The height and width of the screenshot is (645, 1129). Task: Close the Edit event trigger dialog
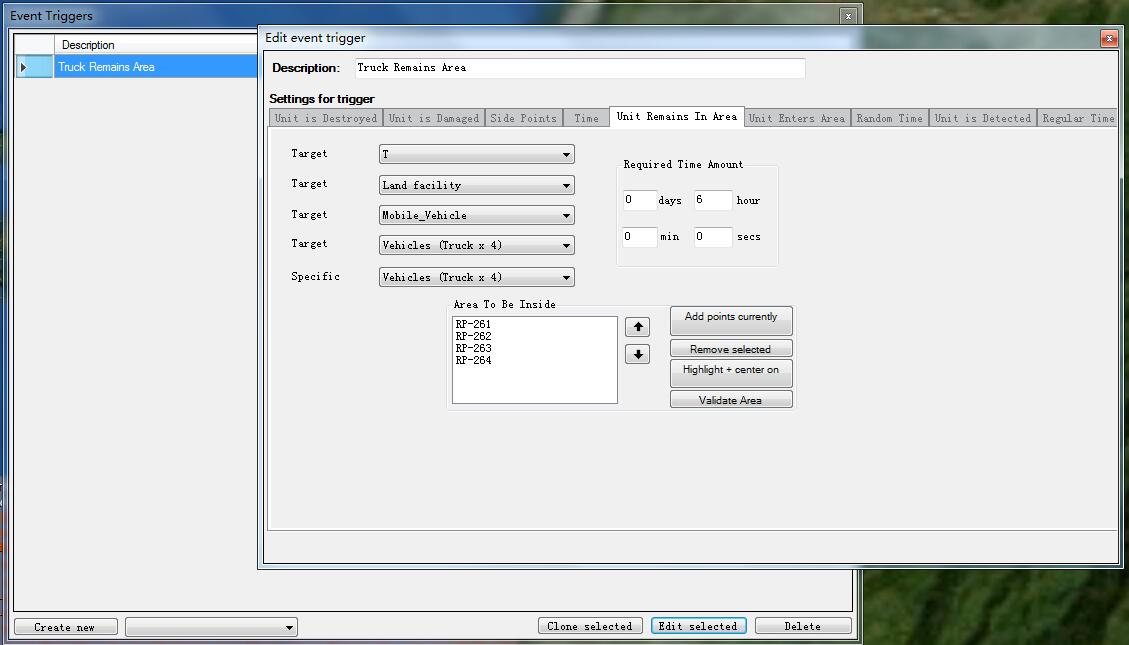tap(1109, 38)
